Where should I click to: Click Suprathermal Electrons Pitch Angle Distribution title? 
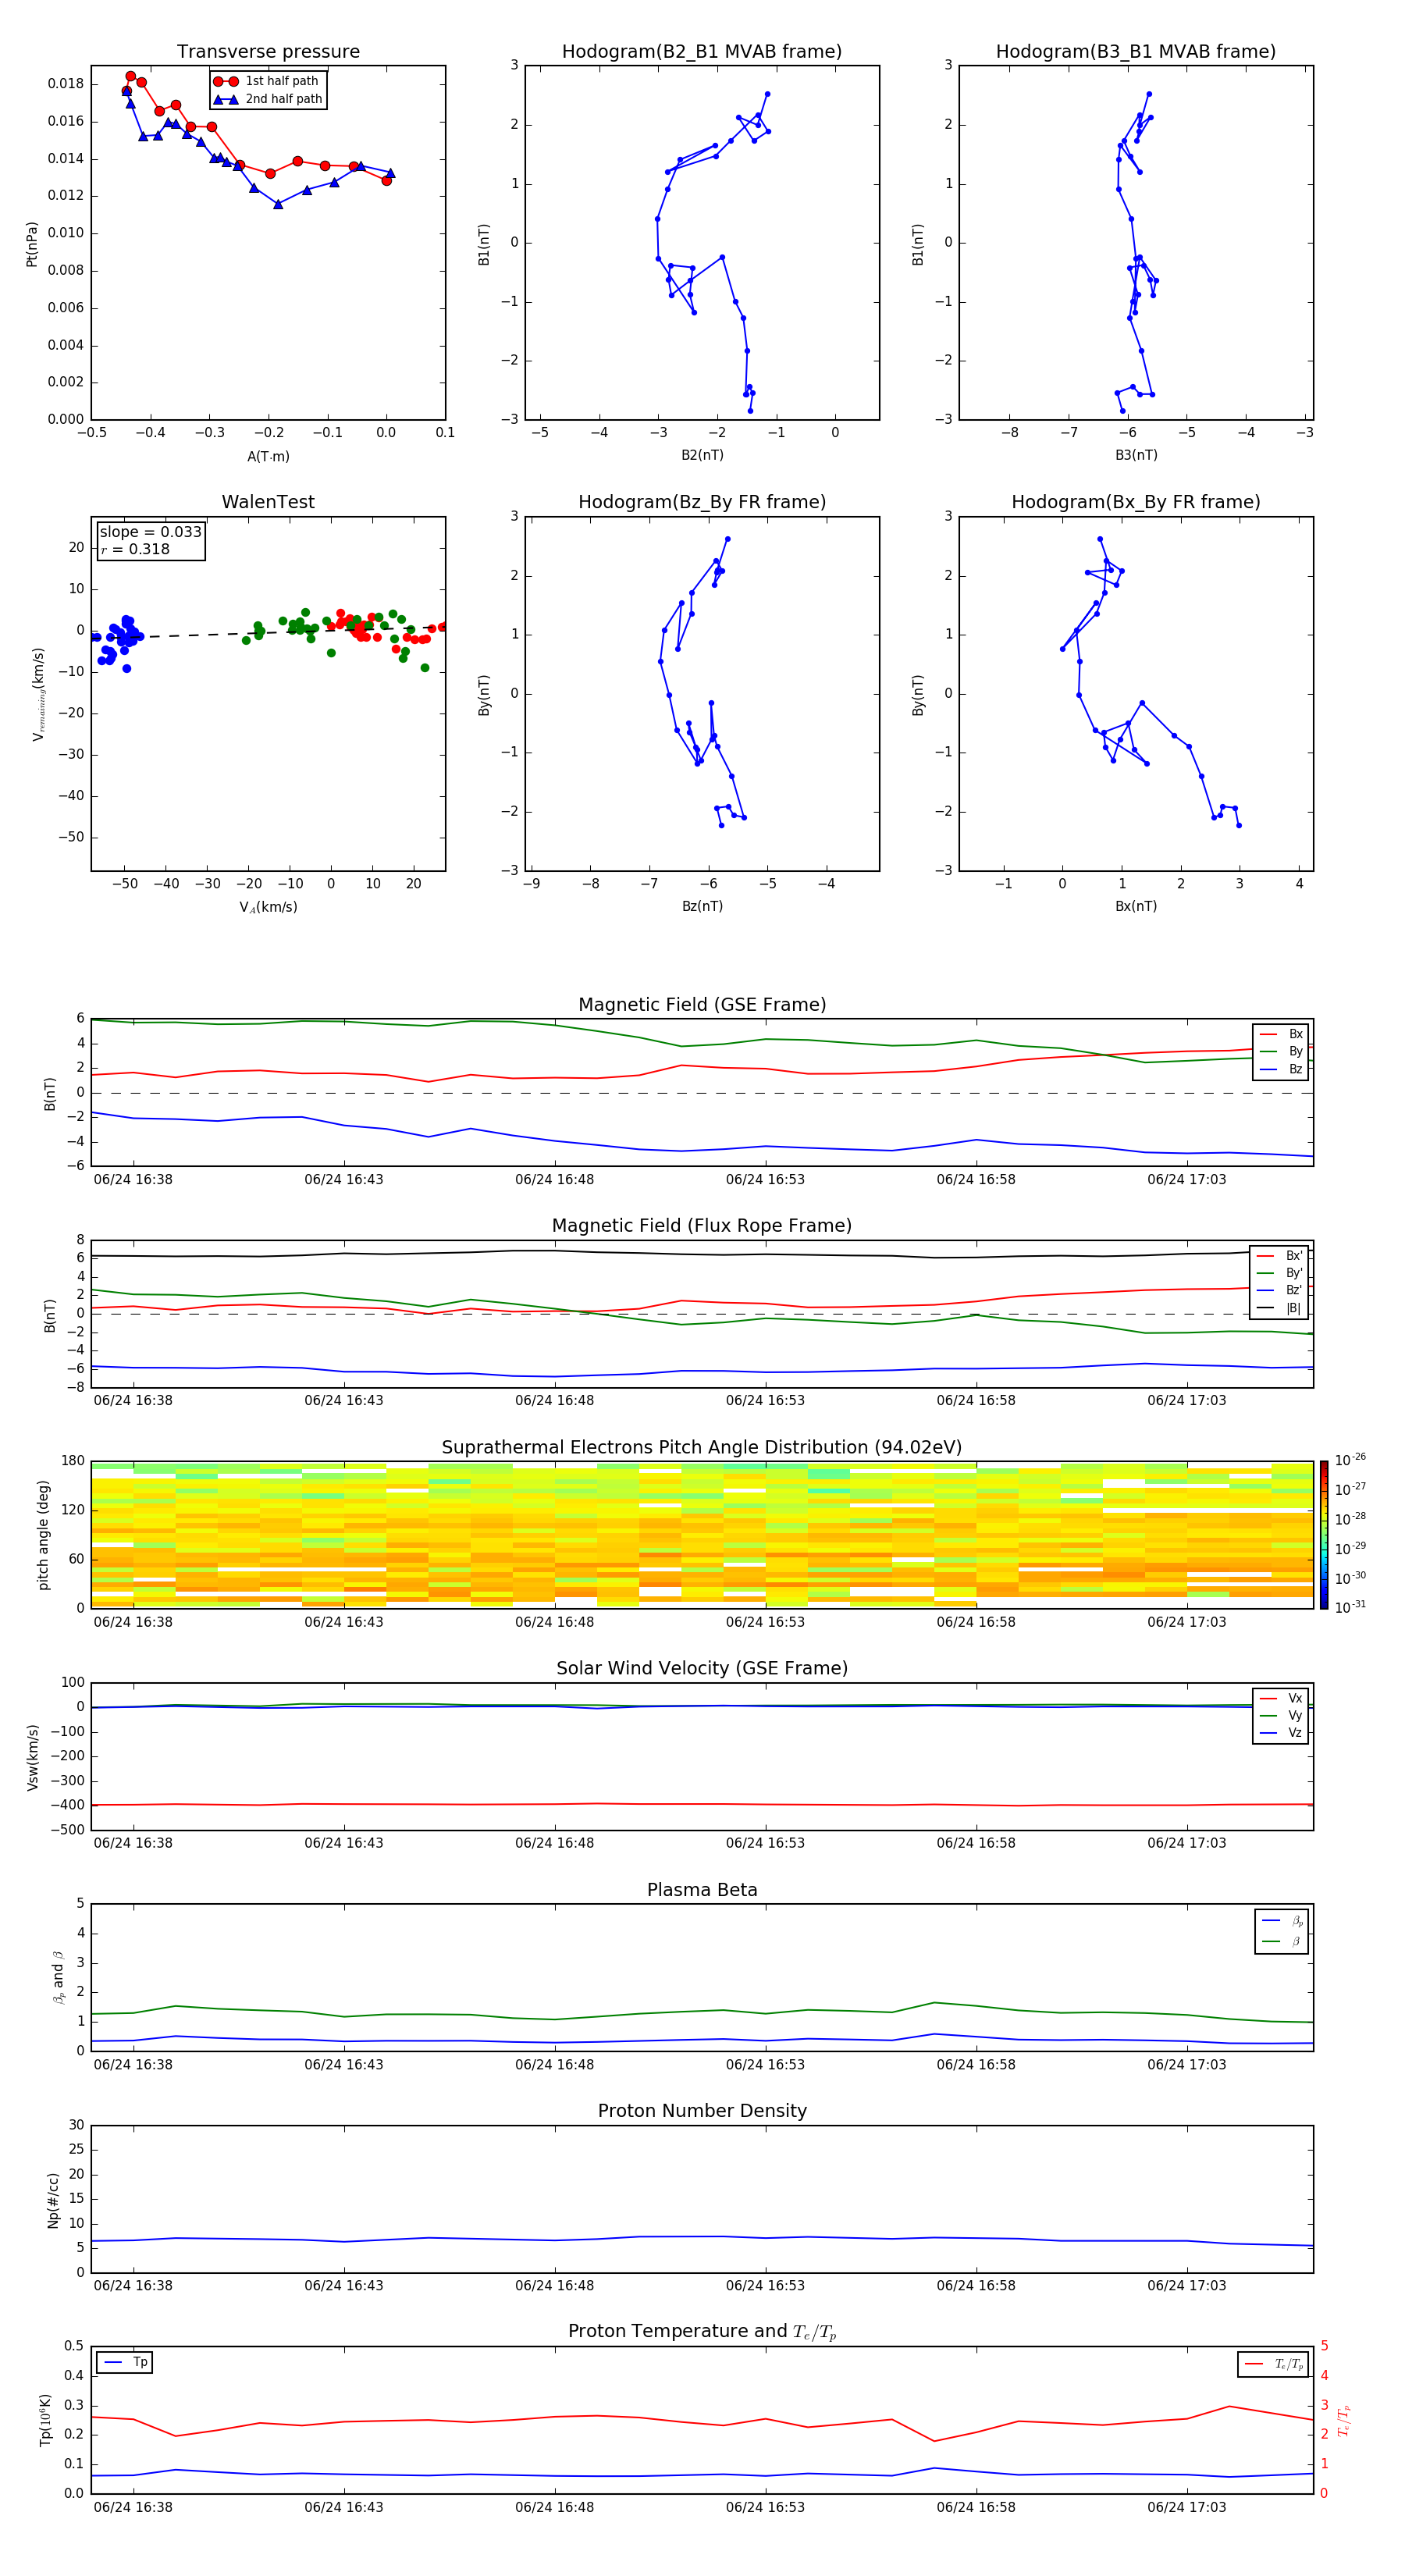[702, 1448]
